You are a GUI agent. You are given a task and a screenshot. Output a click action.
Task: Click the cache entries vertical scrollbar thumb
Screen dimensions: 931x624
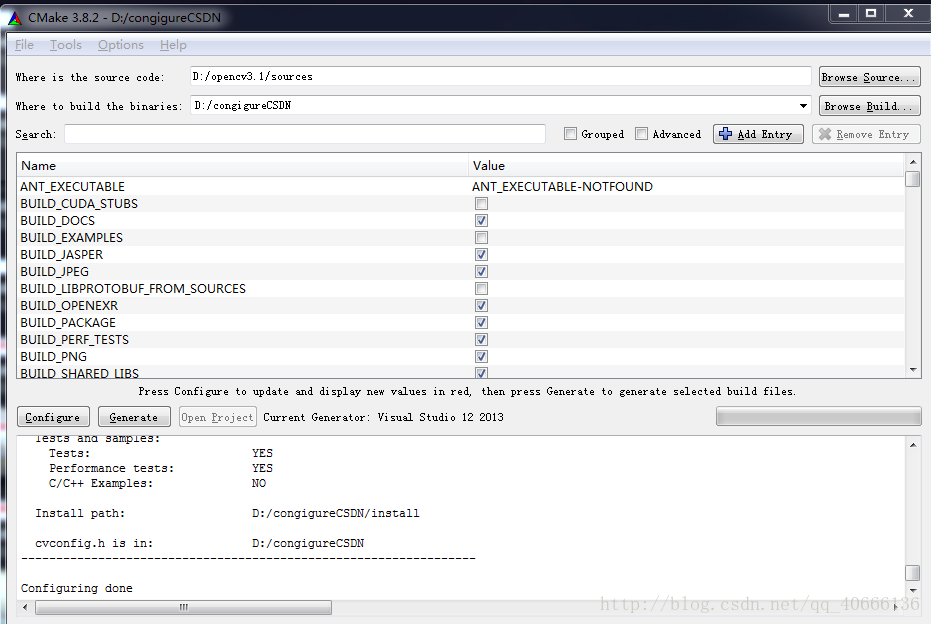[x=913, y=179]
